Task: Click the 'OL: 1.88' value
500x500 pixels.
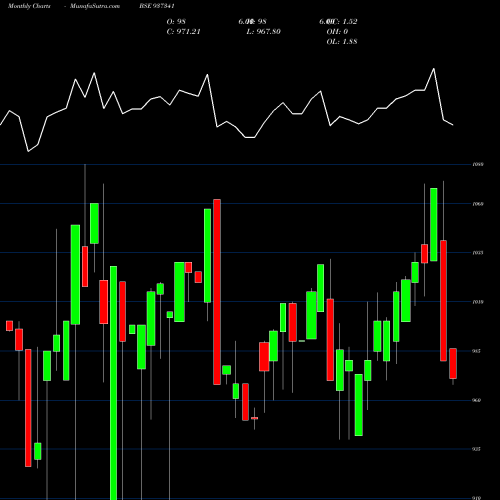Action: pos(342,42)
